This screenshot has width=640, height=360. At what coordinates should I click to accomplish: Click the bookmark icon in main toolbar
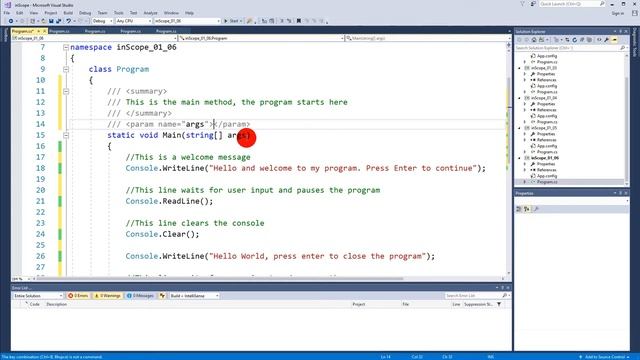point(299,21)
